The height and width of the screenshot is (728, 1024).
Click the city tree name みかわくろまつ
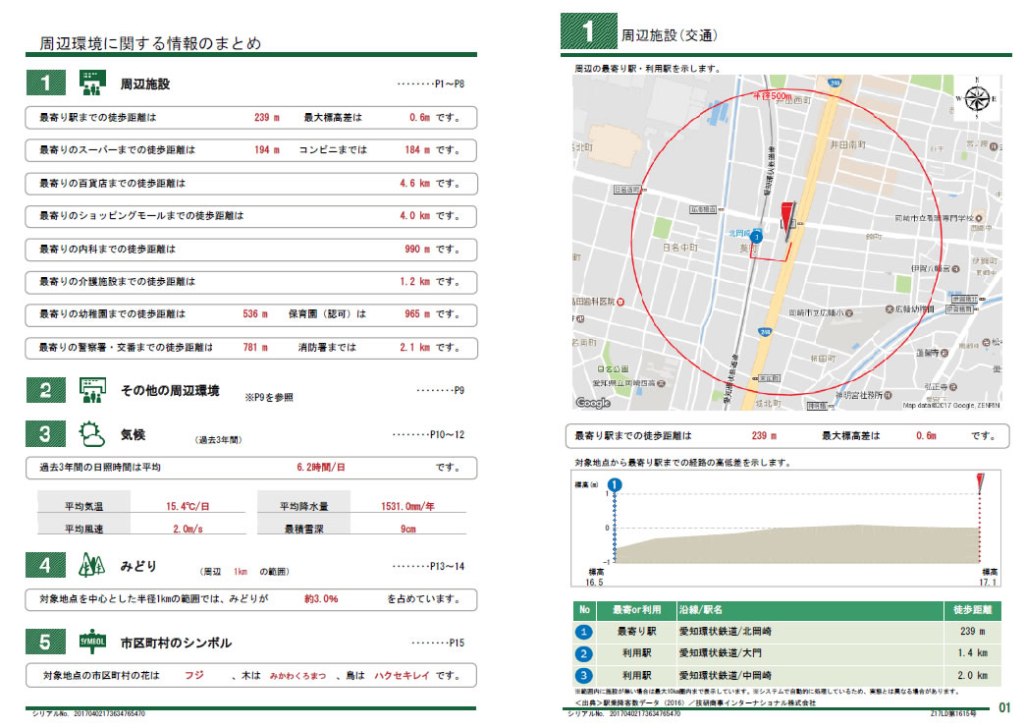pyautogui.click(x=298, y=675)
